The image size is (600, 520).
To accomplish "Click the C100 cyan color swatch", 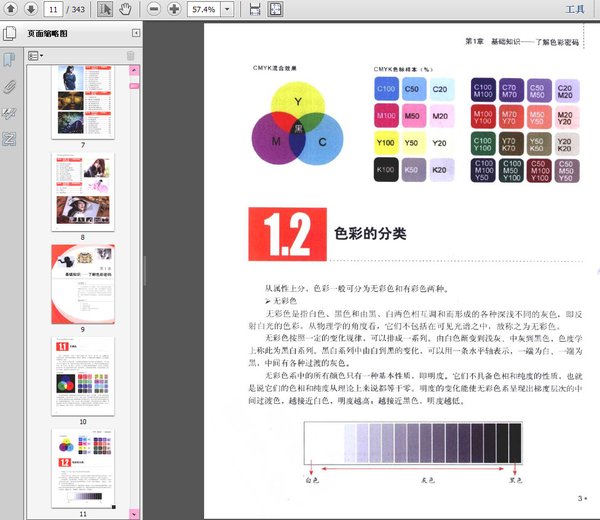I will [x=386, y=90].
